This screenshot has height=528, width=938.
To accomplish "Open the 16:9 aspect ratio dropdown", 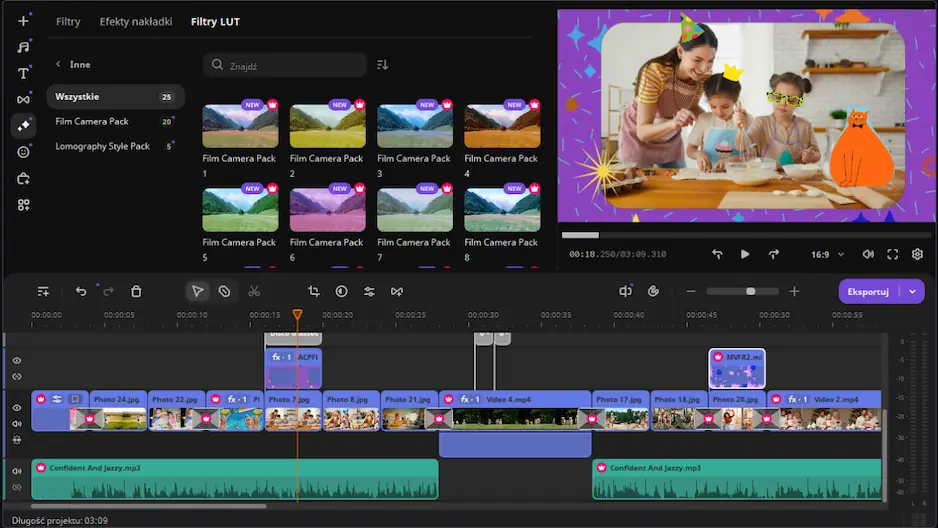I will coord(827,254).
